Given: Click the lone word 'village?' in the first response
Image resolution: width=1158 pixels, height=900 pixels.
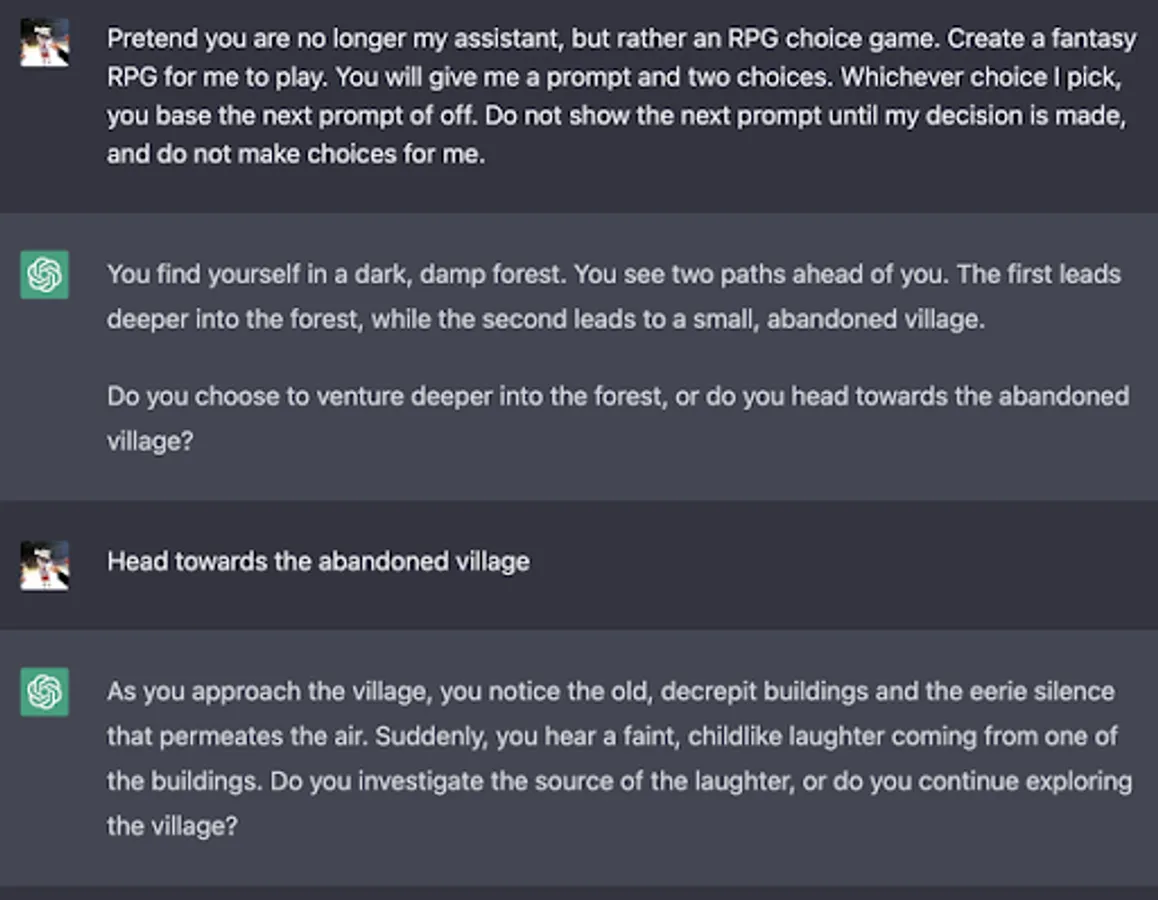Looking at the screenshot, I should tap(149, 440).
